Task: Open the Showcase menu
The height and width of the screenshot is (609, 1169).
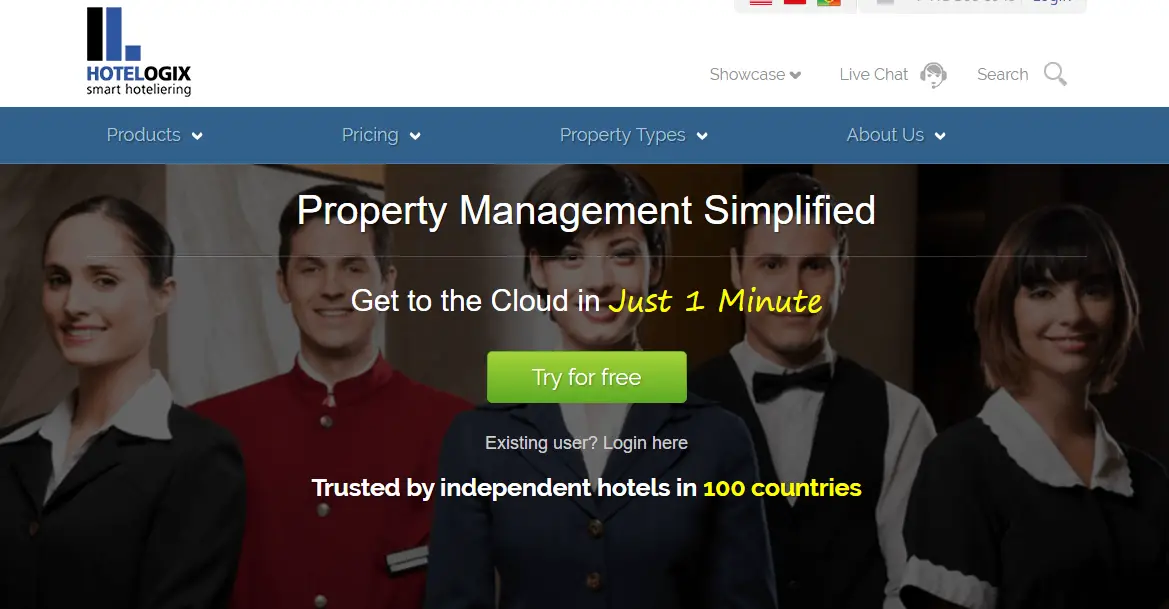Action: tap(747, 75)
